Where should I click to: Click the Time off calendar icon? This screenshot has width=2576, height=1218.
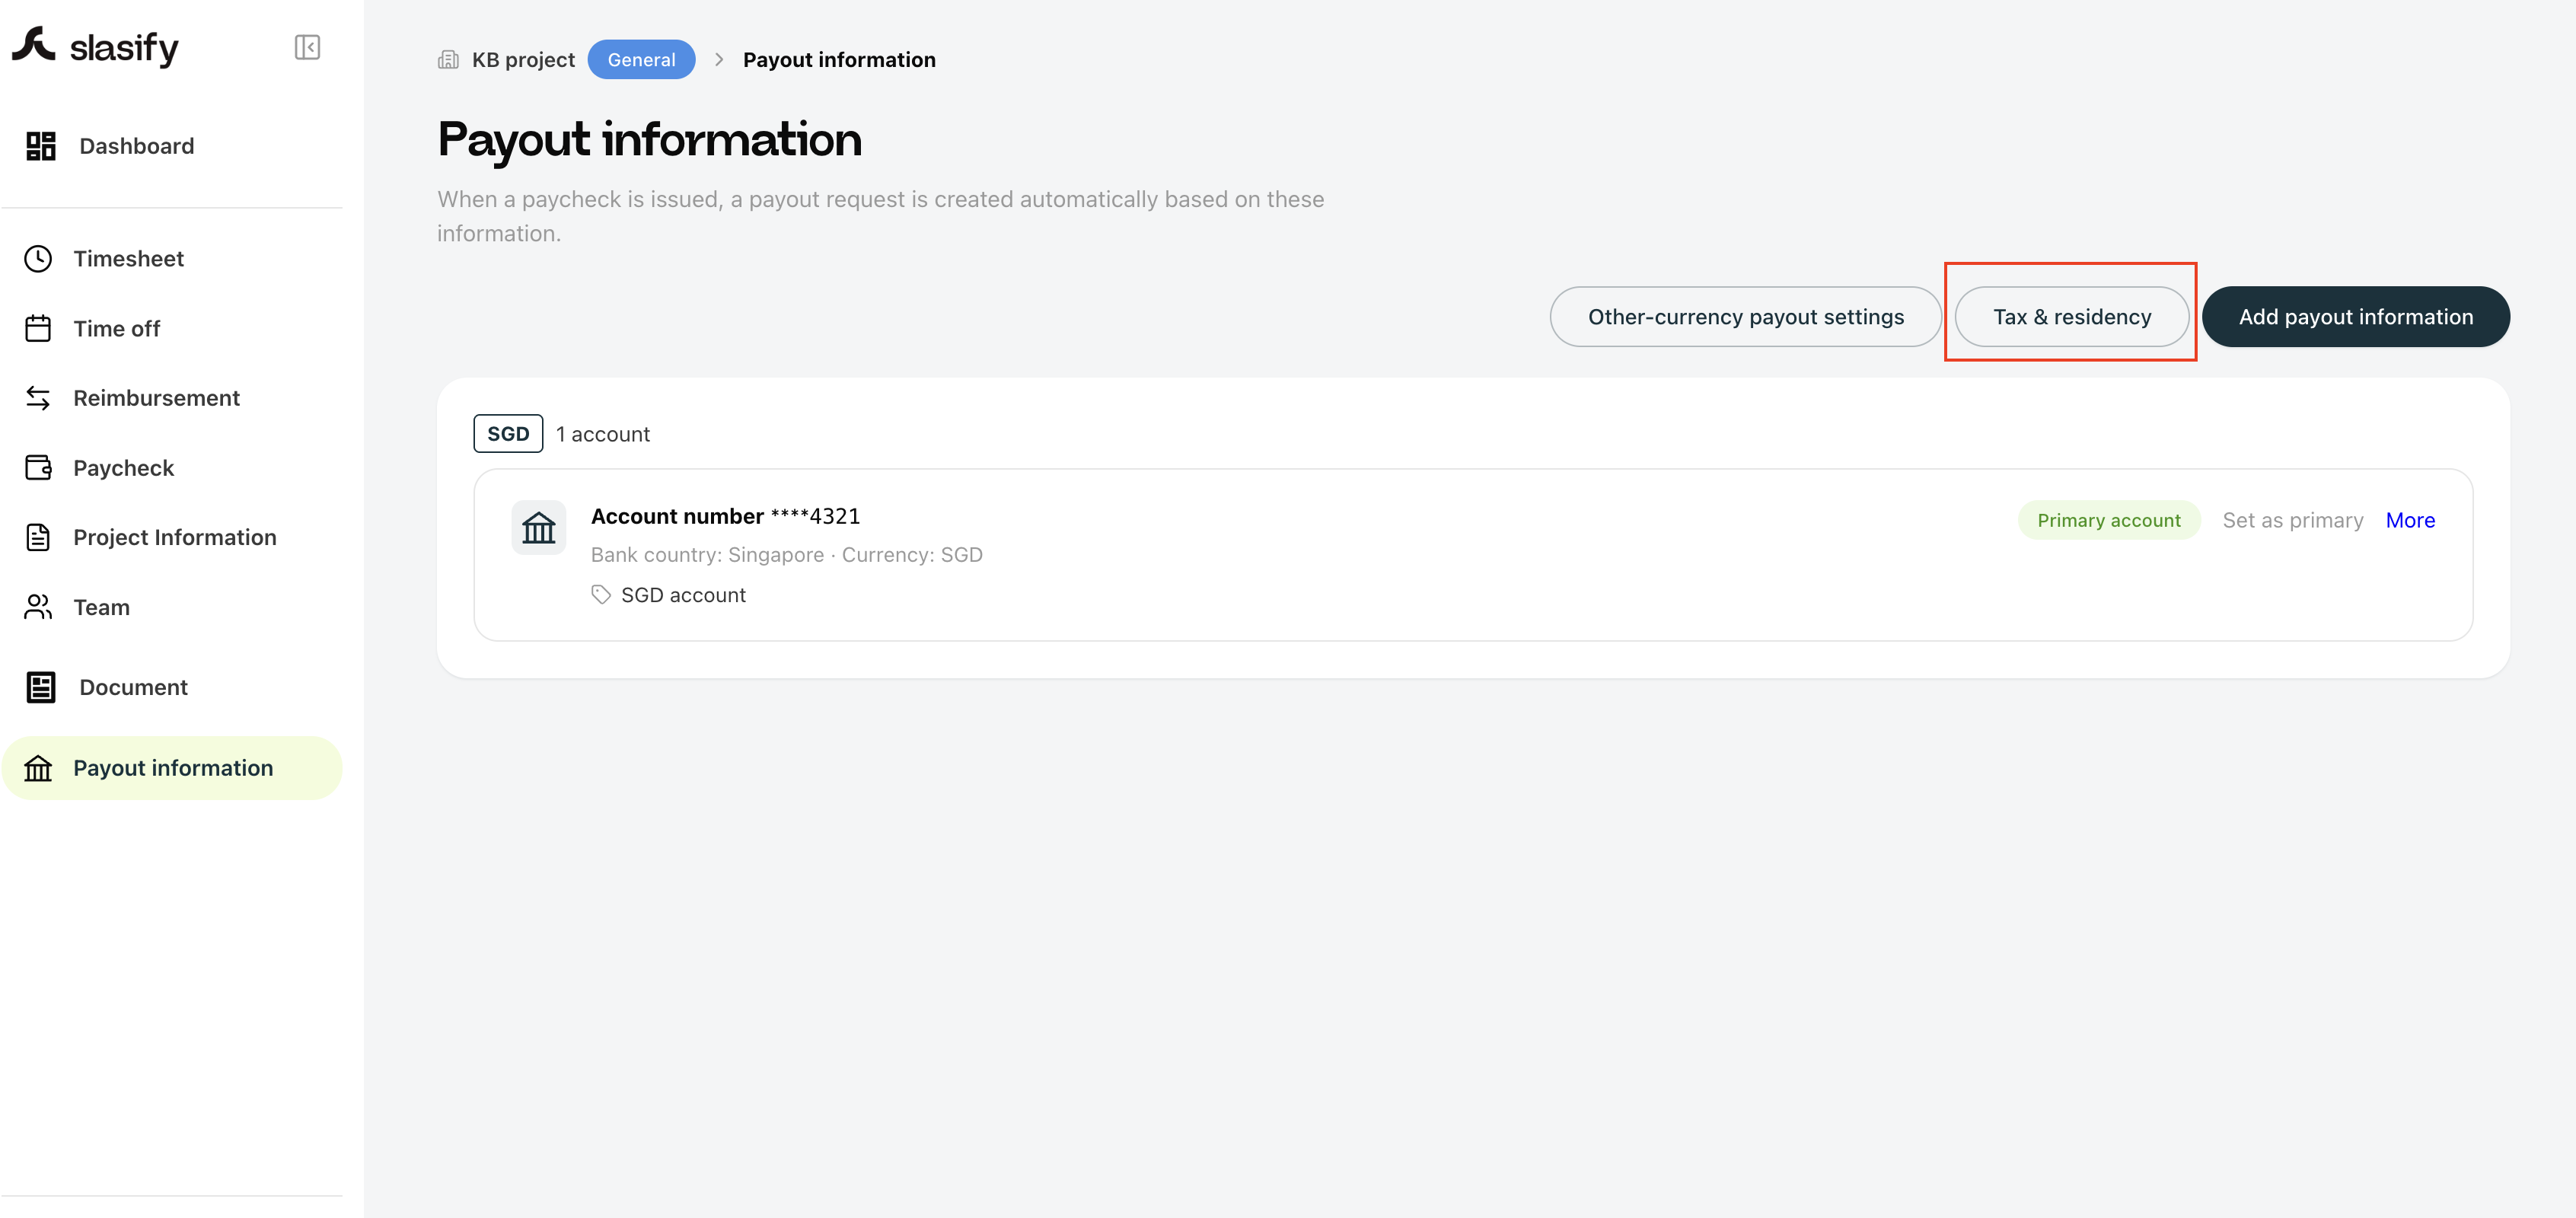[x=38, y=328]
